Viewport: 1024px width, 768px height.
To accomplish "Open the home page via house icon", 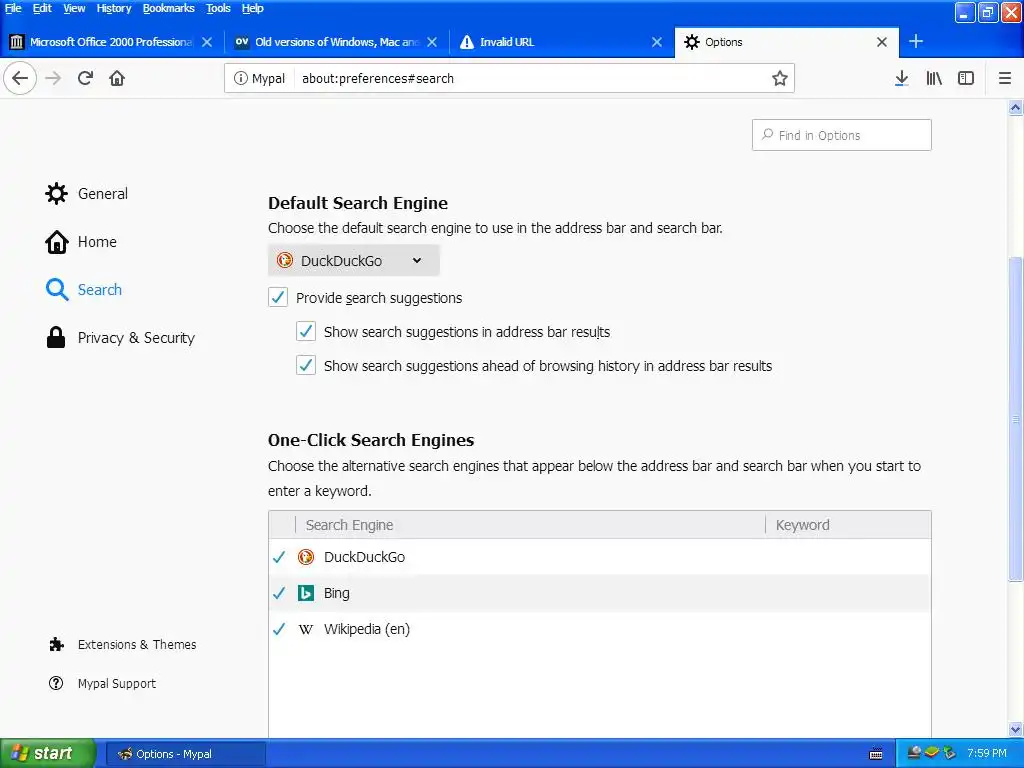I will pyautogui.click(x=117, y=78).
